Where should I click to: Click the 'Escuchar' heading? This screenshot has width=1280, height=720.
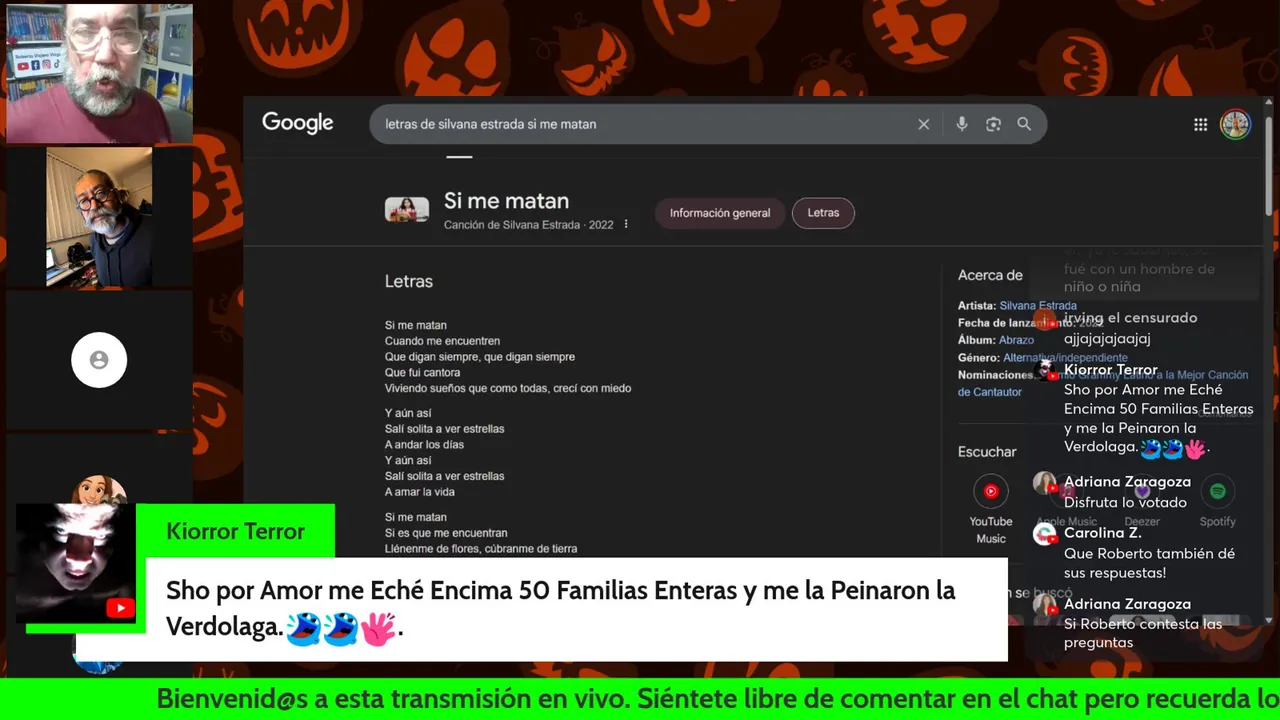point(987,452)
